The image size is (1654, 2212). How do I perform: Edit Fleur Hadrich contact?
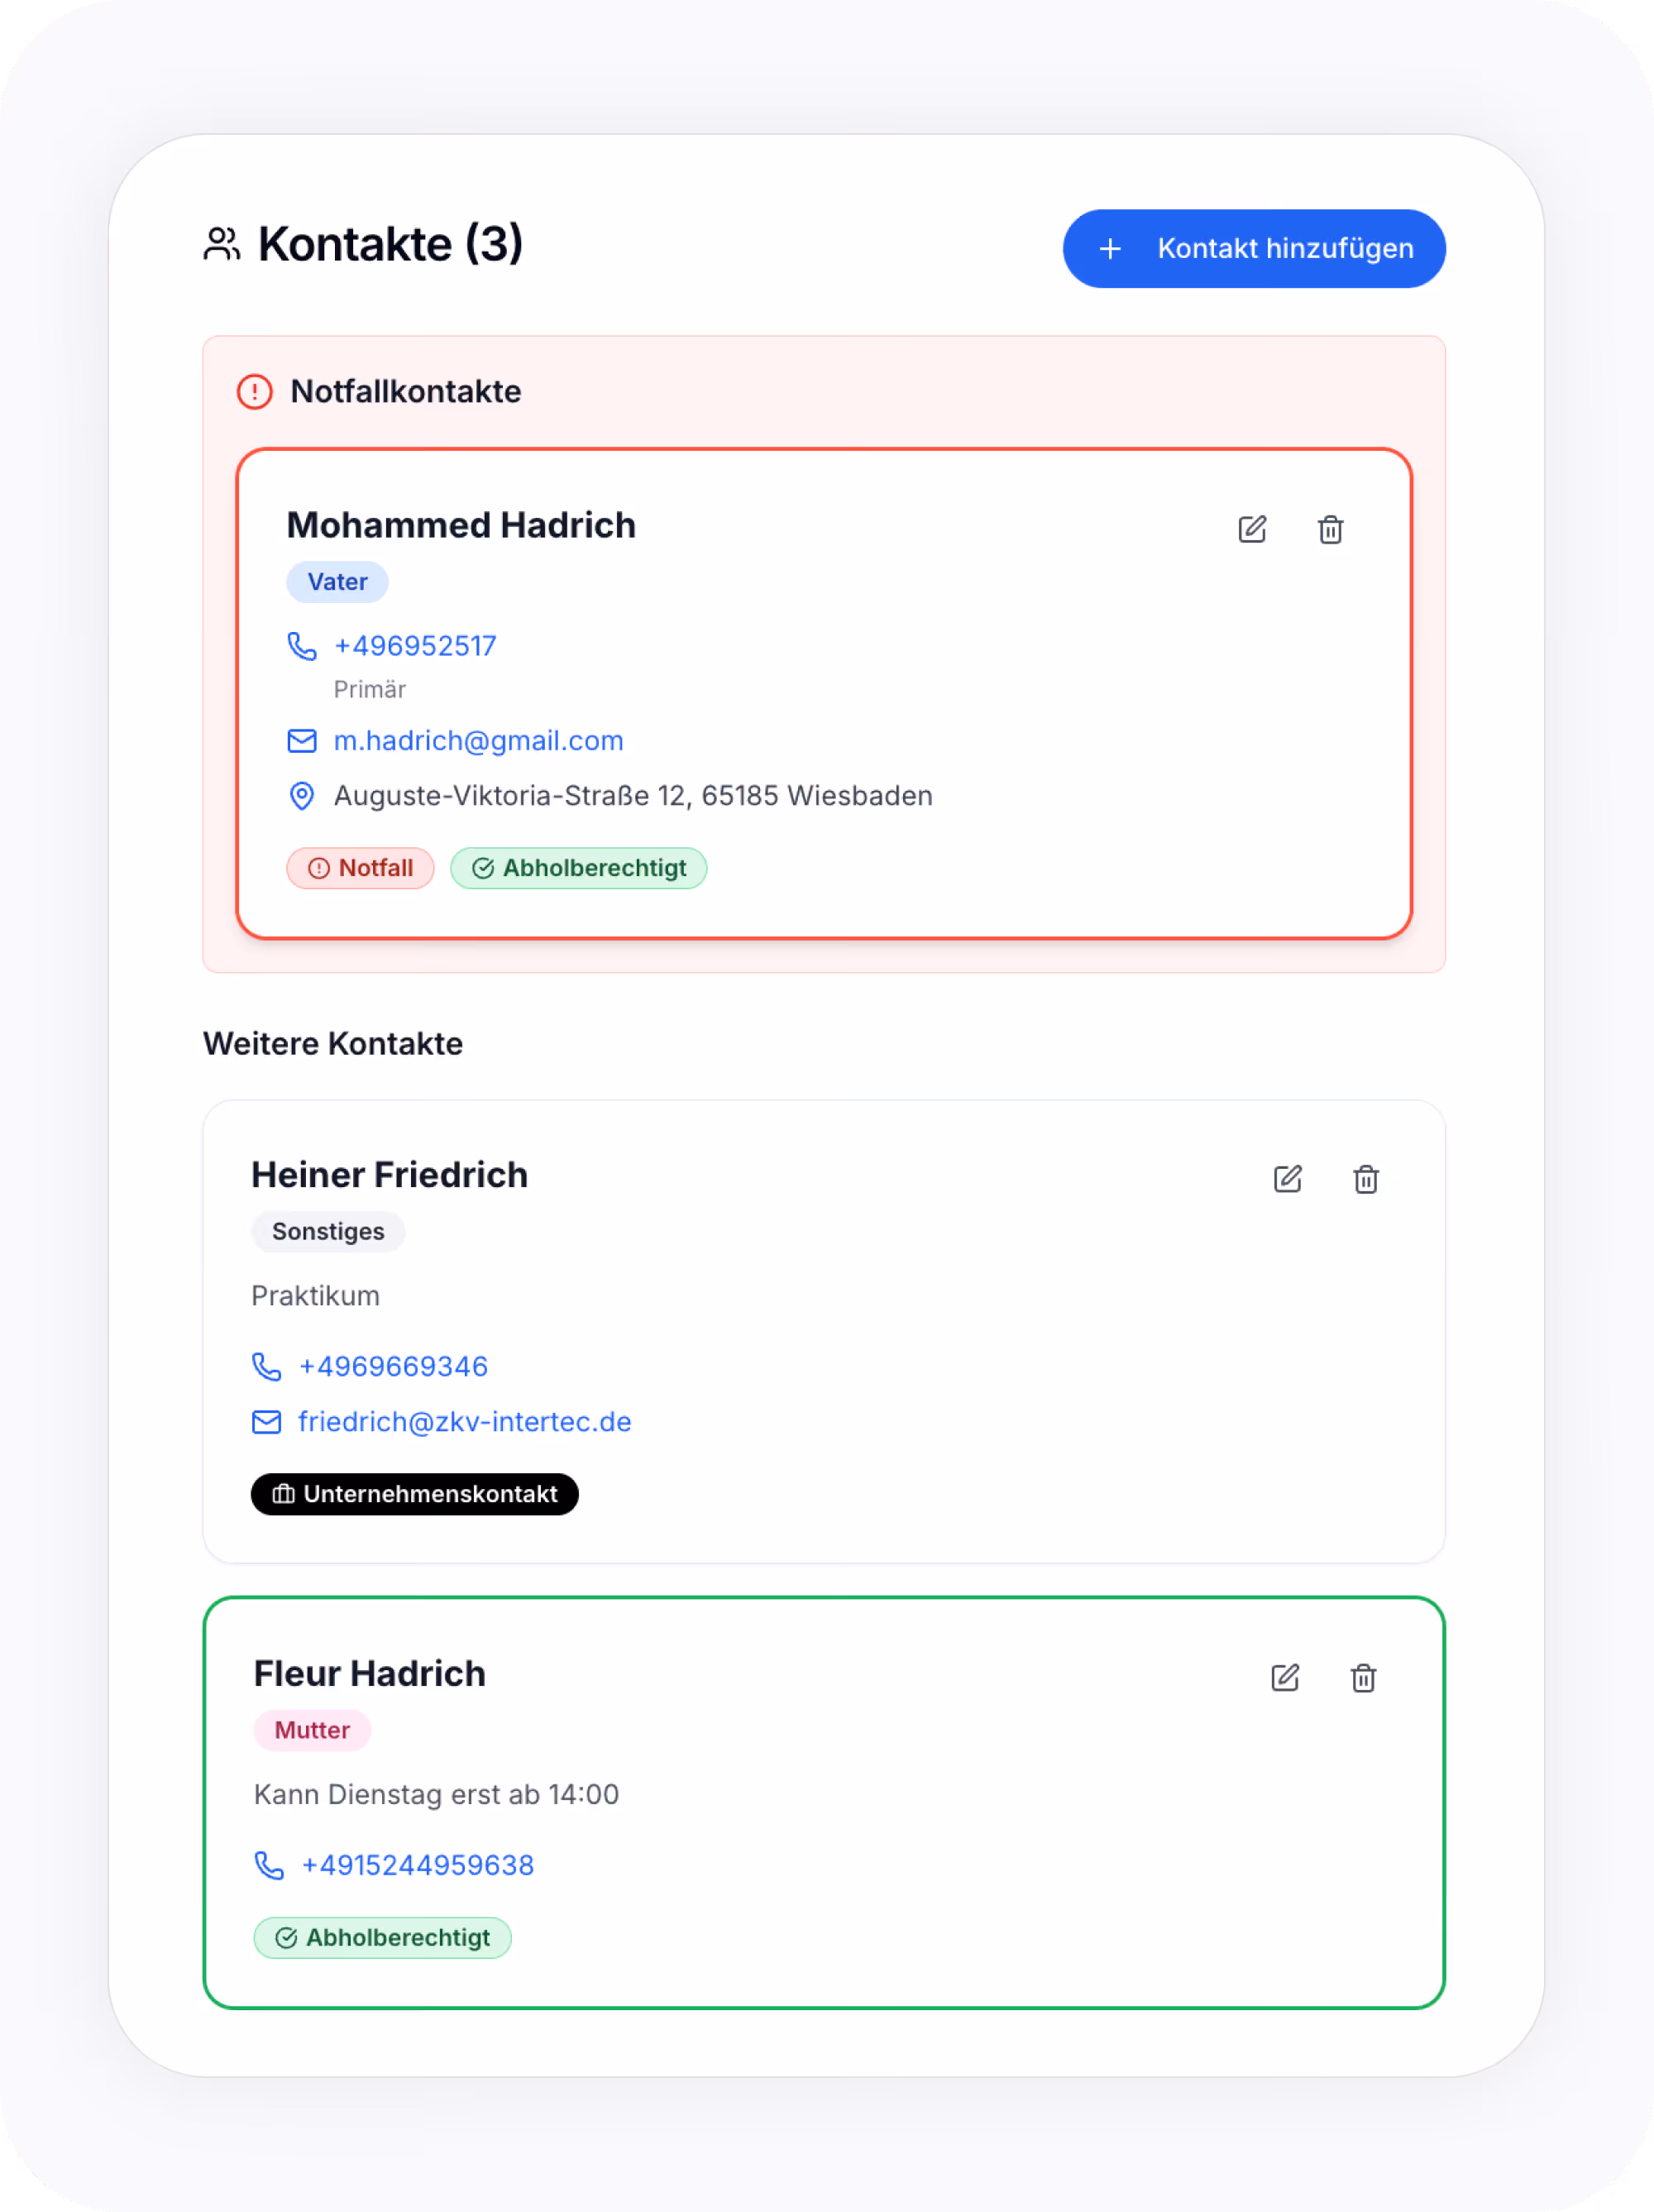[1285, 1677]
